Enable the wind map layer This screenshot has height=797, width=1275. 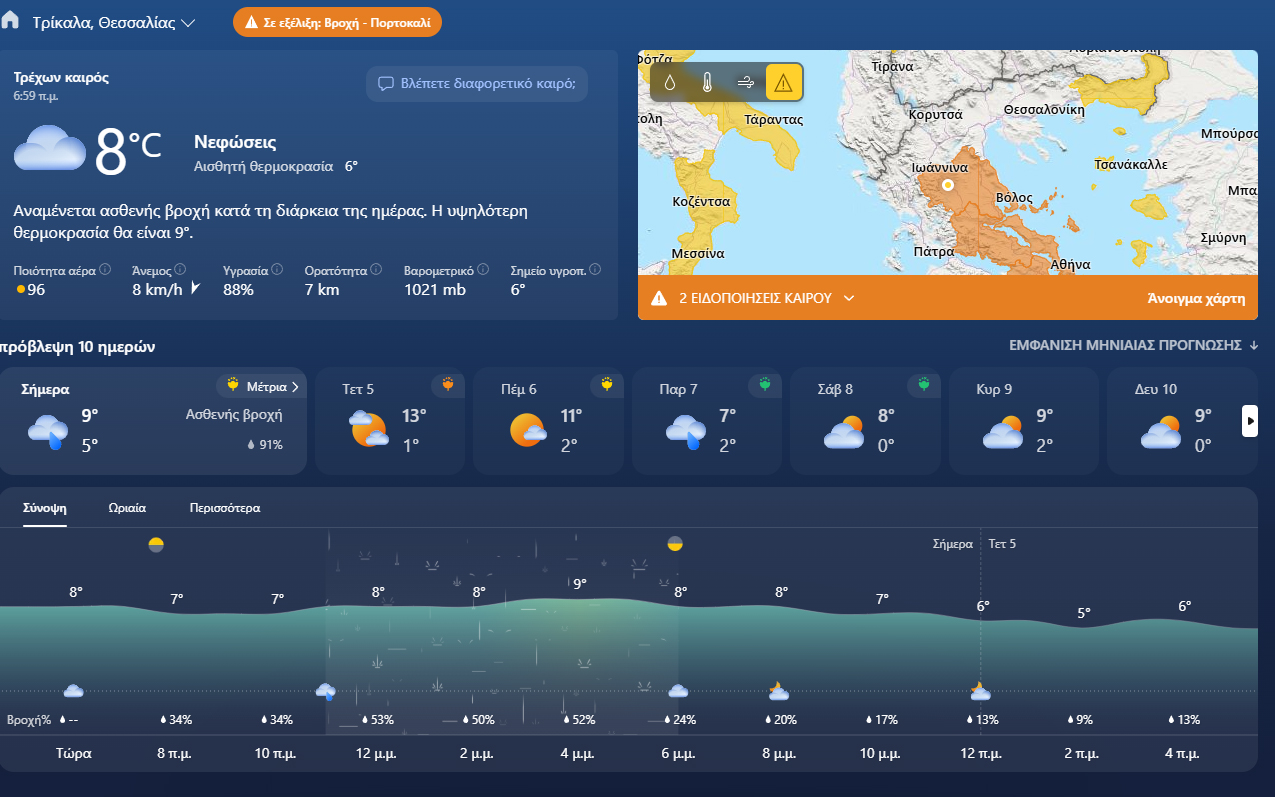click(745, 83)
